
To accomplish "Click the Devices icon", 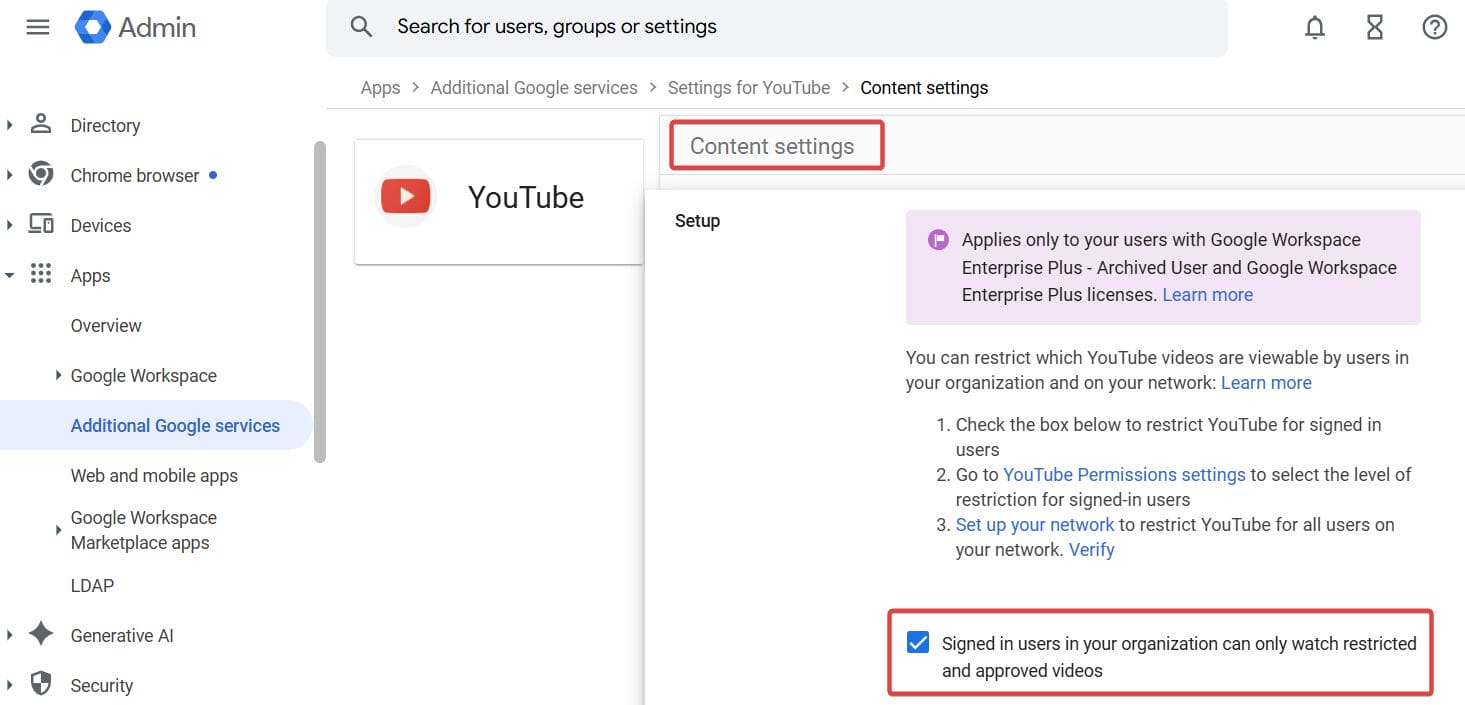I will pyautogui.click(x=41, y=224).
